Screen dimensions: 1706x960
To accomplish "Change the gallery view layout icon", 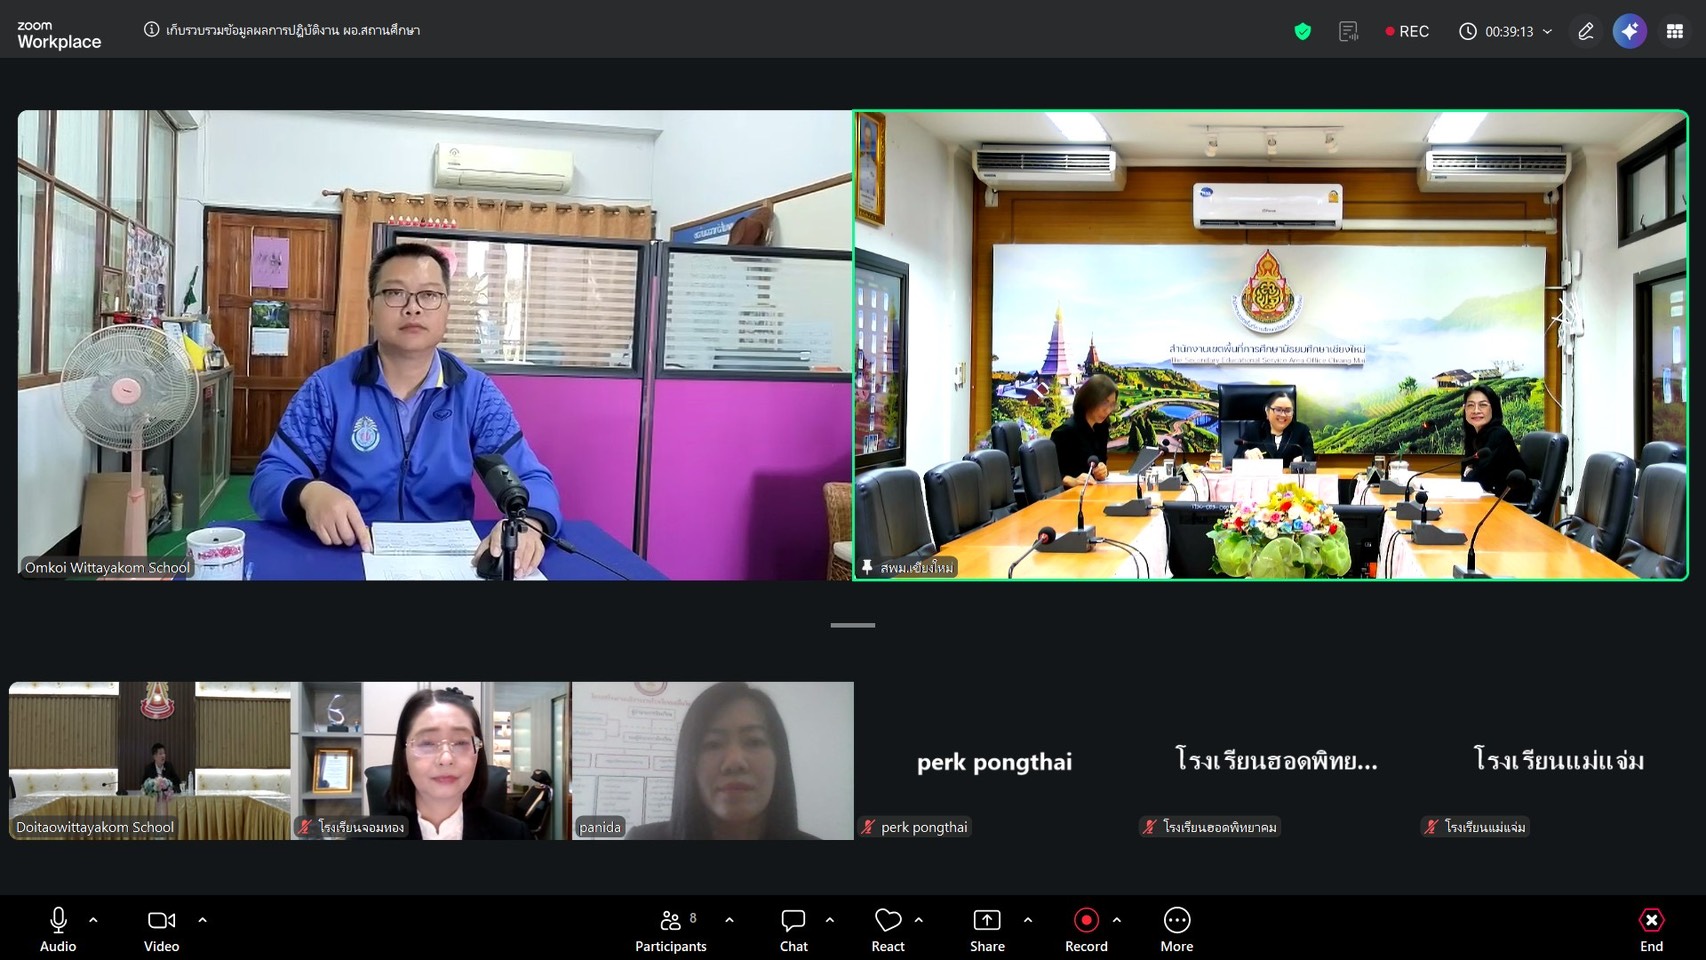I will (1675, 31).
